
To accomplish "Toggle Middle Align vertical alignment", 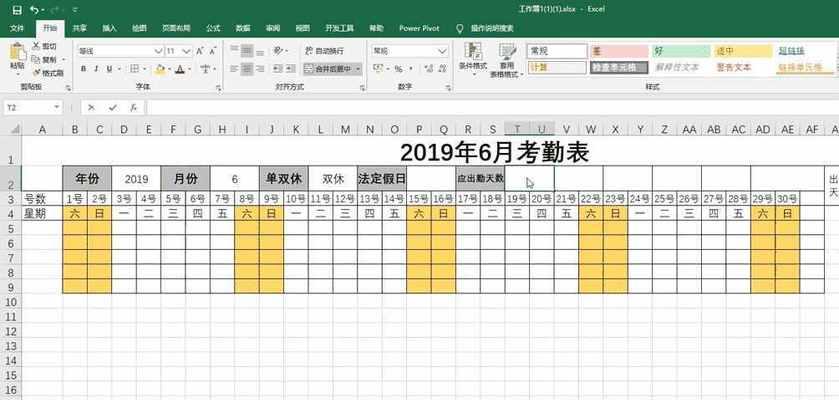I will (247, 51).
